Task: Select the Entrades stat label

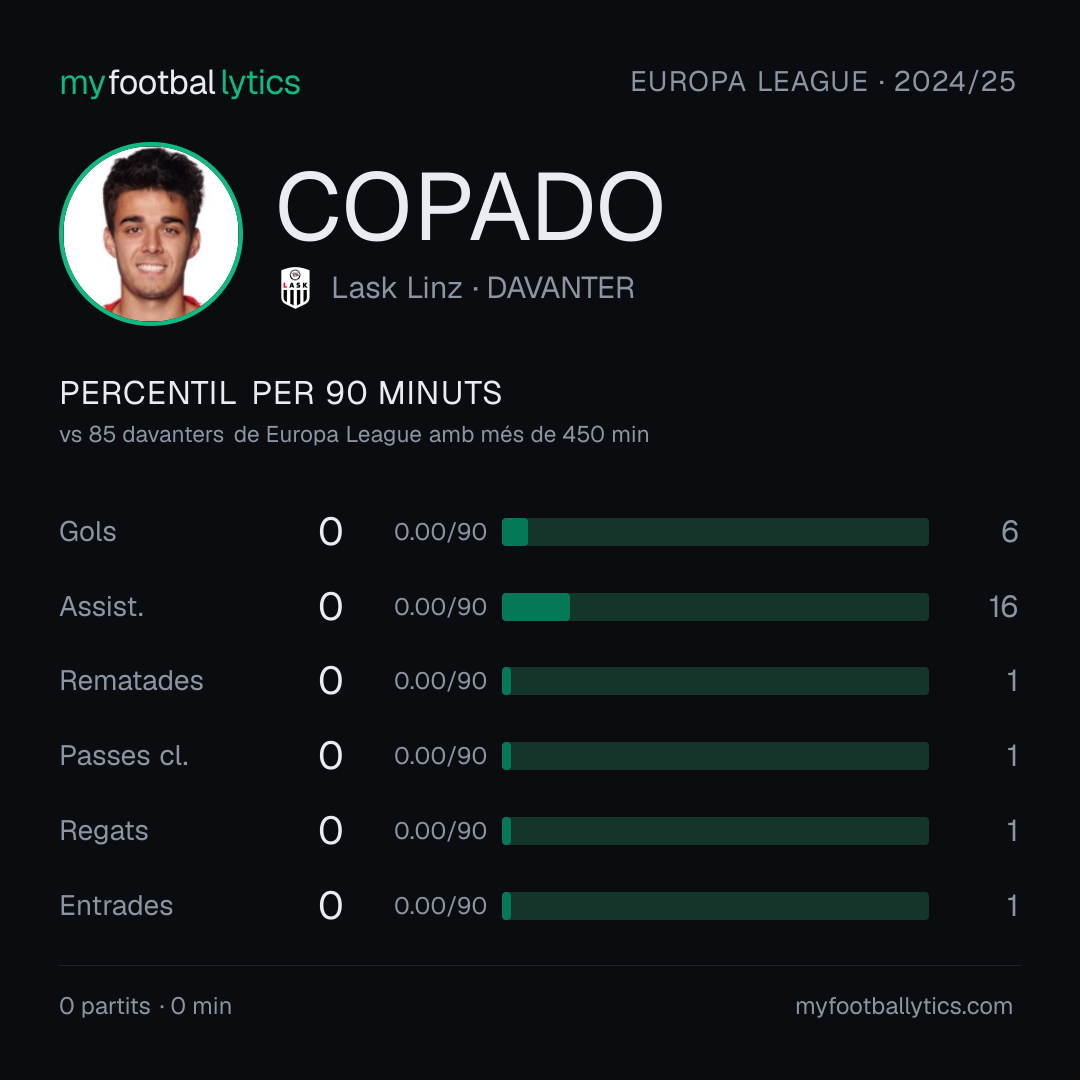Action: [x=116, y=906]
